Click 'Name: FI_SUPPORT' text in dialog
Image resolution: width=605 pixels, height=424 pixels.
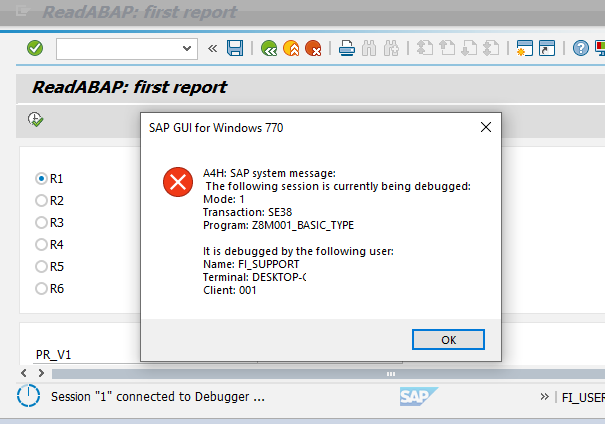(x=251, y=264)
